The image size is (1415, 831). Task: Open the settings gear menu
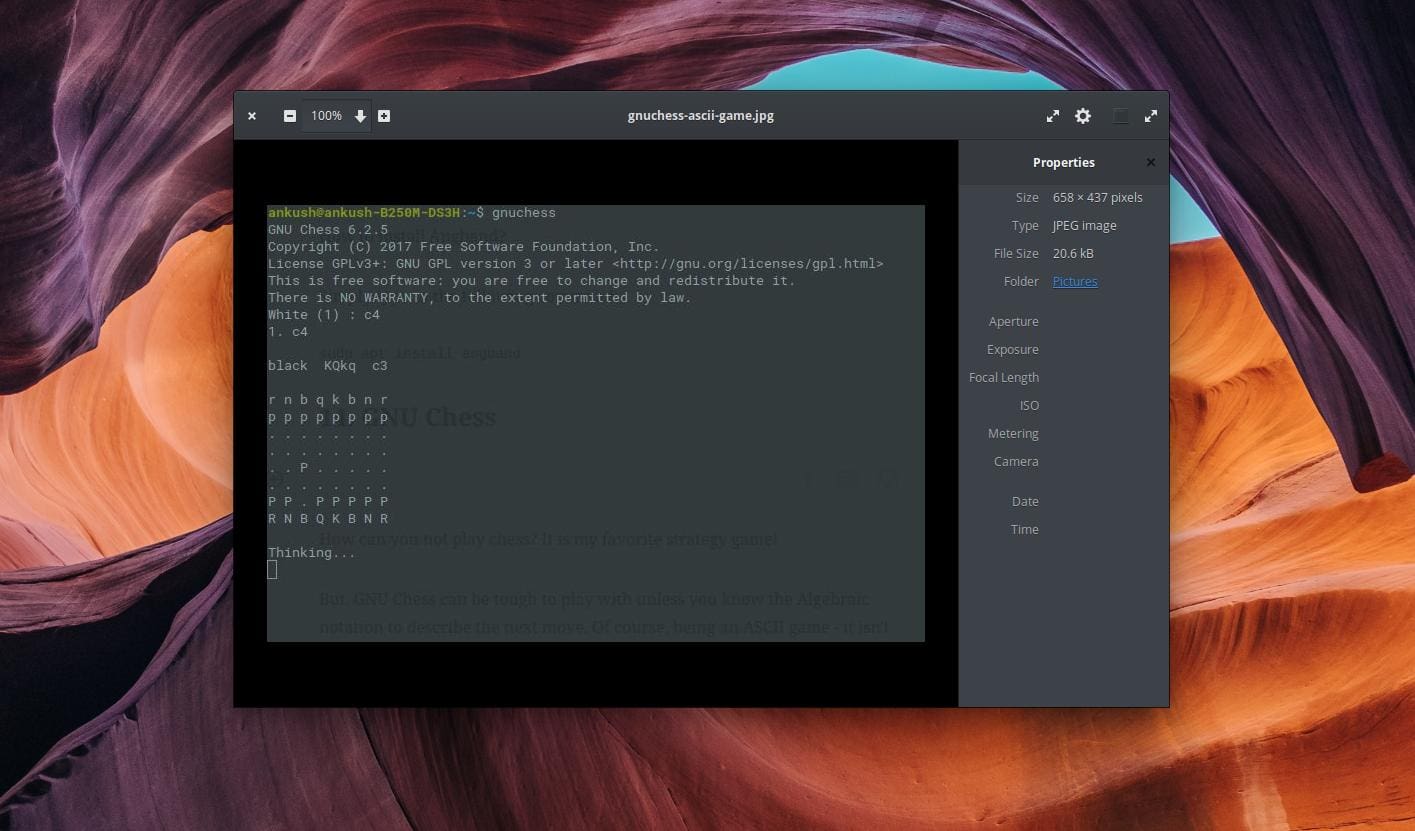coord(1082,115)
